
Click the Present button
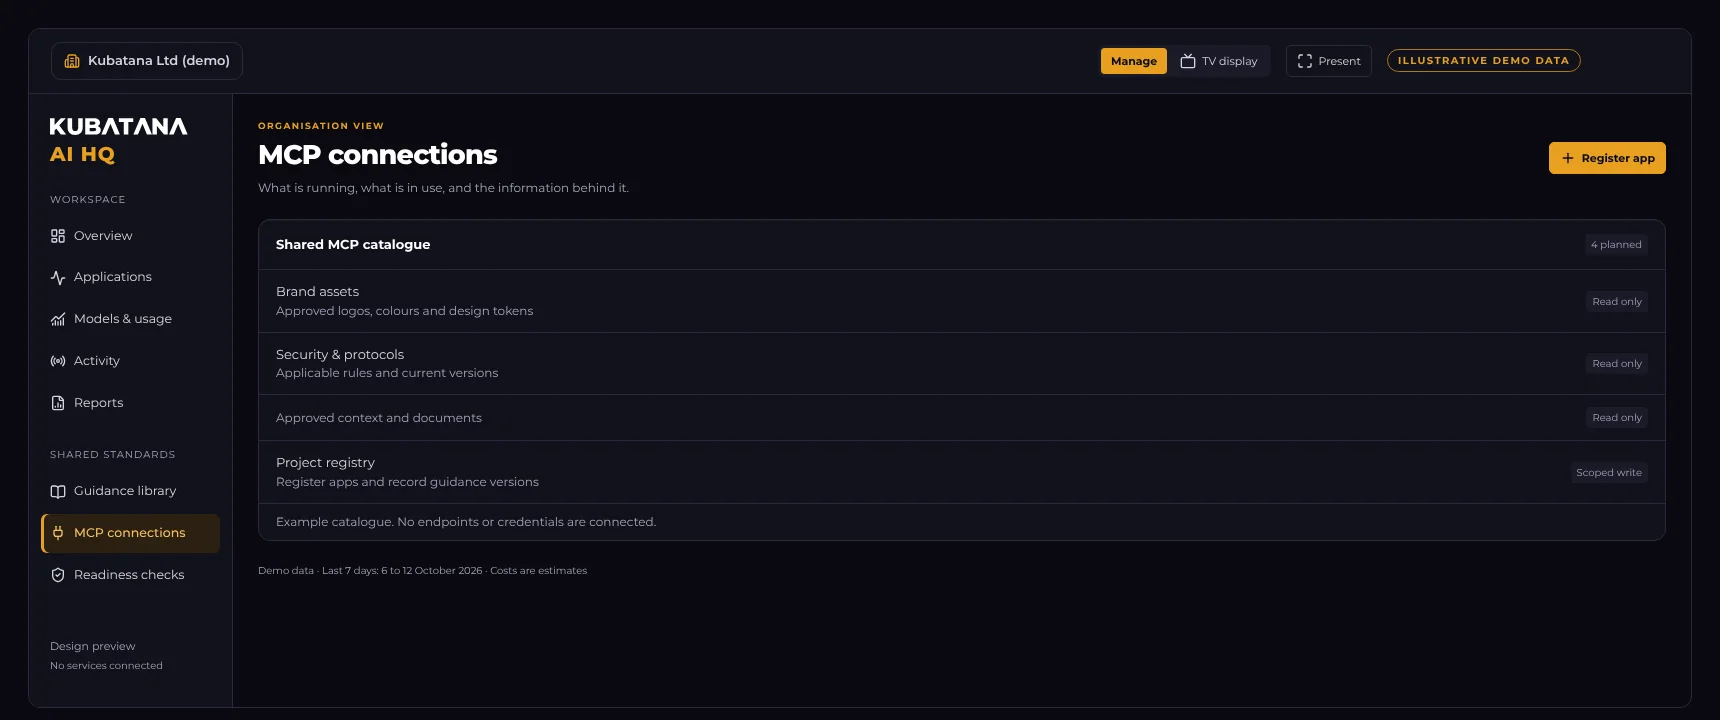click(x=1329, y=61)
